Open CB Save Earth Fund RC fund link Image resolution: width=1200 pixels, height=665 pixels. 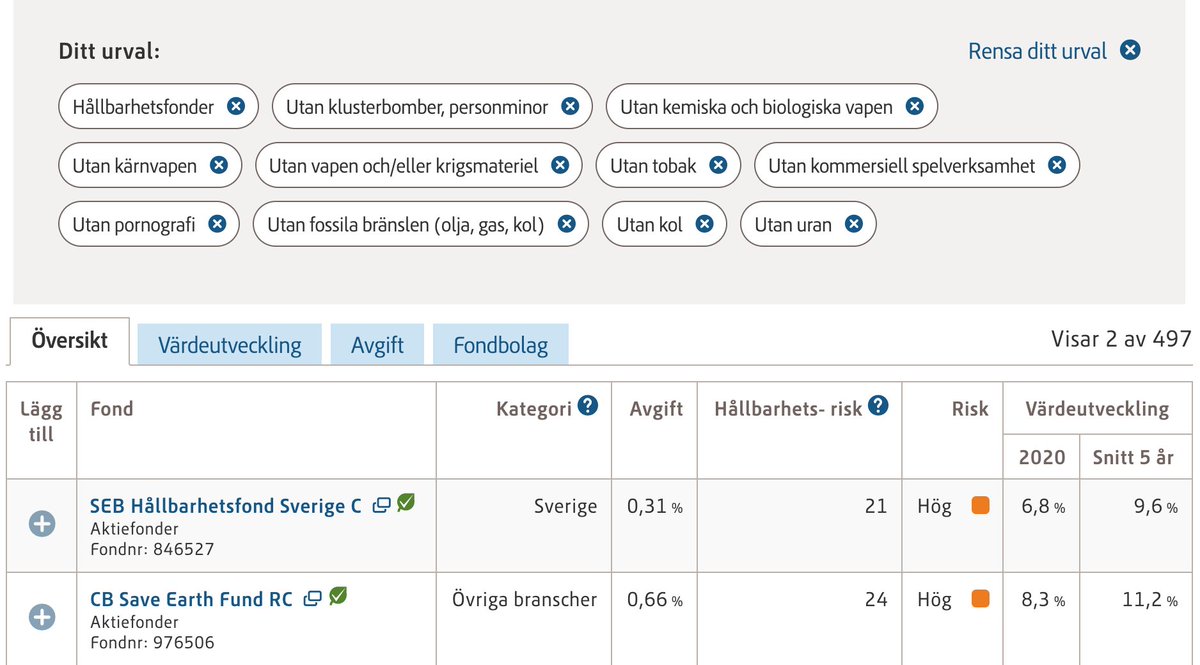191,599
